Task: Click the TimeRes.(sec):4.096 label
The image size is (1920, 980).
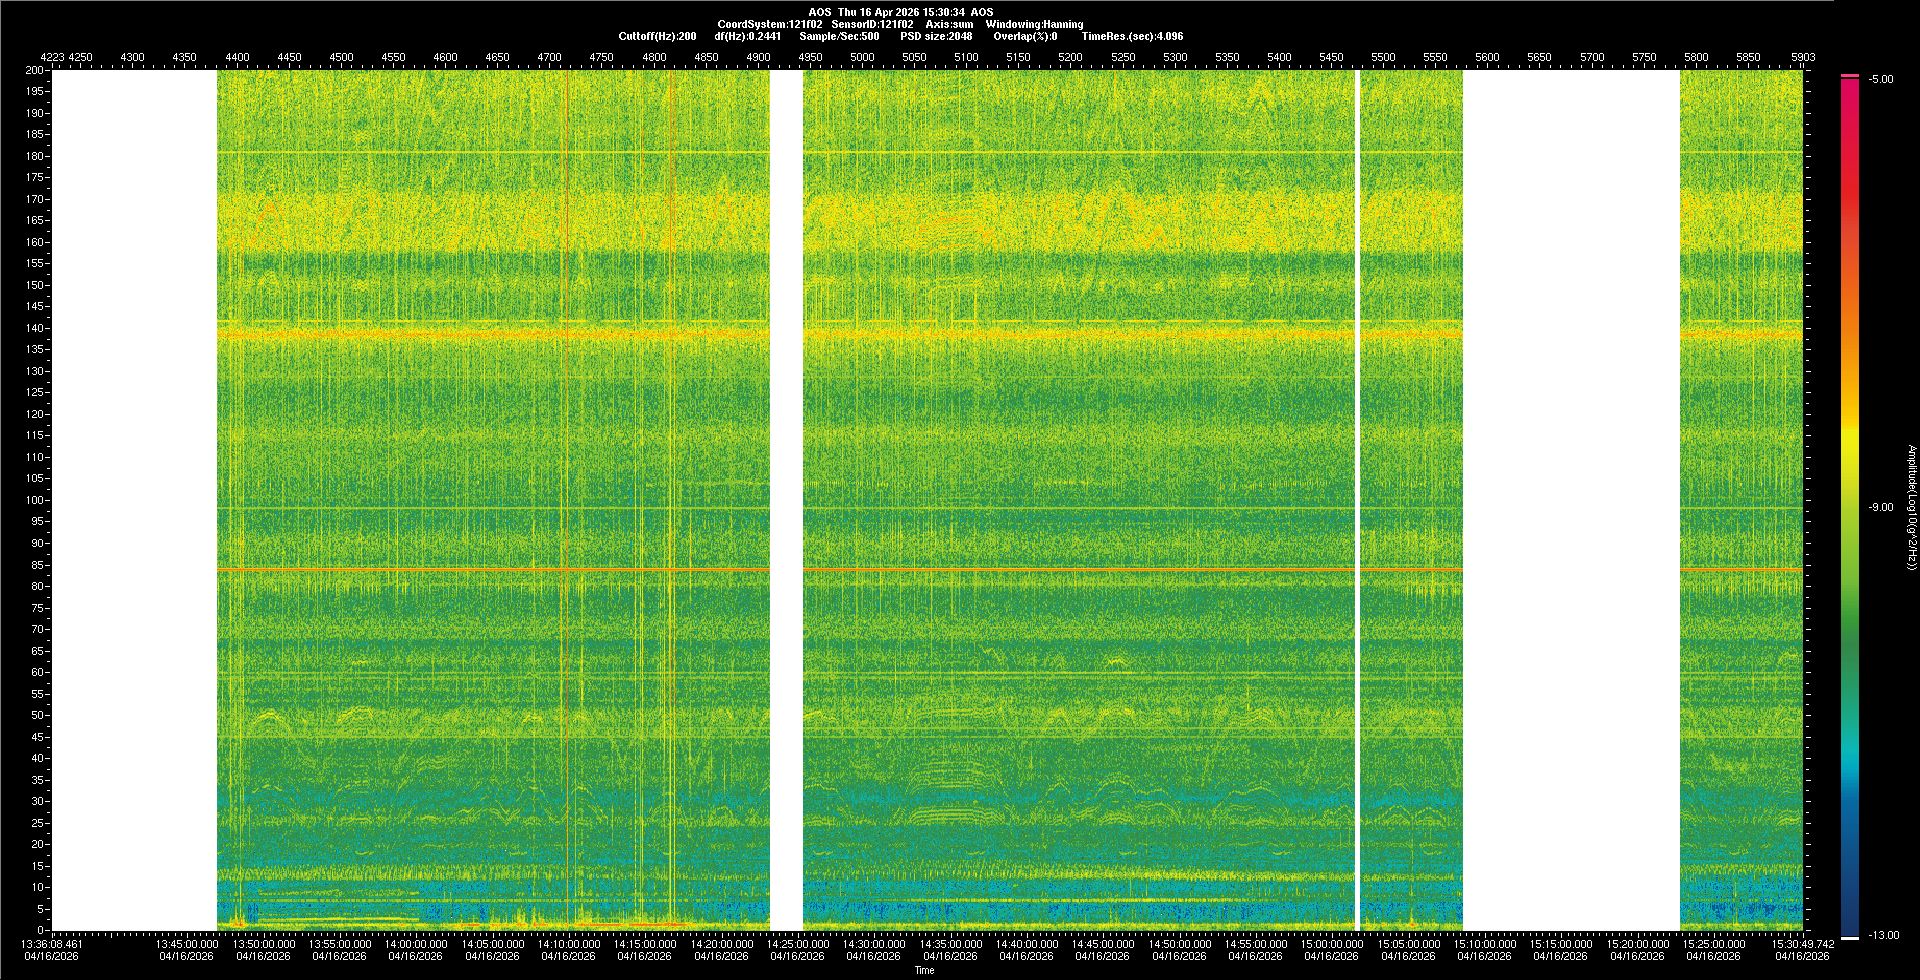Action: (x=1132, y=36)
